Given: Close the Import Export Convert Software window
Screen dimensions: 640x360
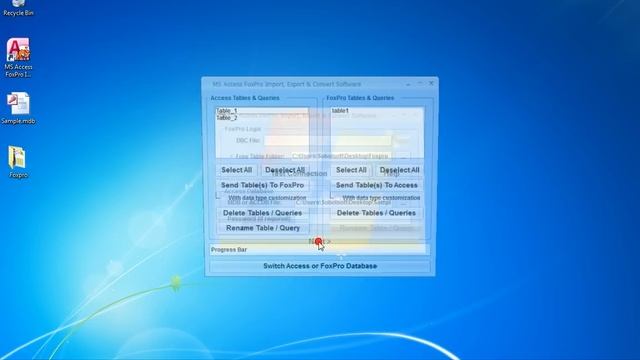Looking at the screenshot, I should click(431, 83).
